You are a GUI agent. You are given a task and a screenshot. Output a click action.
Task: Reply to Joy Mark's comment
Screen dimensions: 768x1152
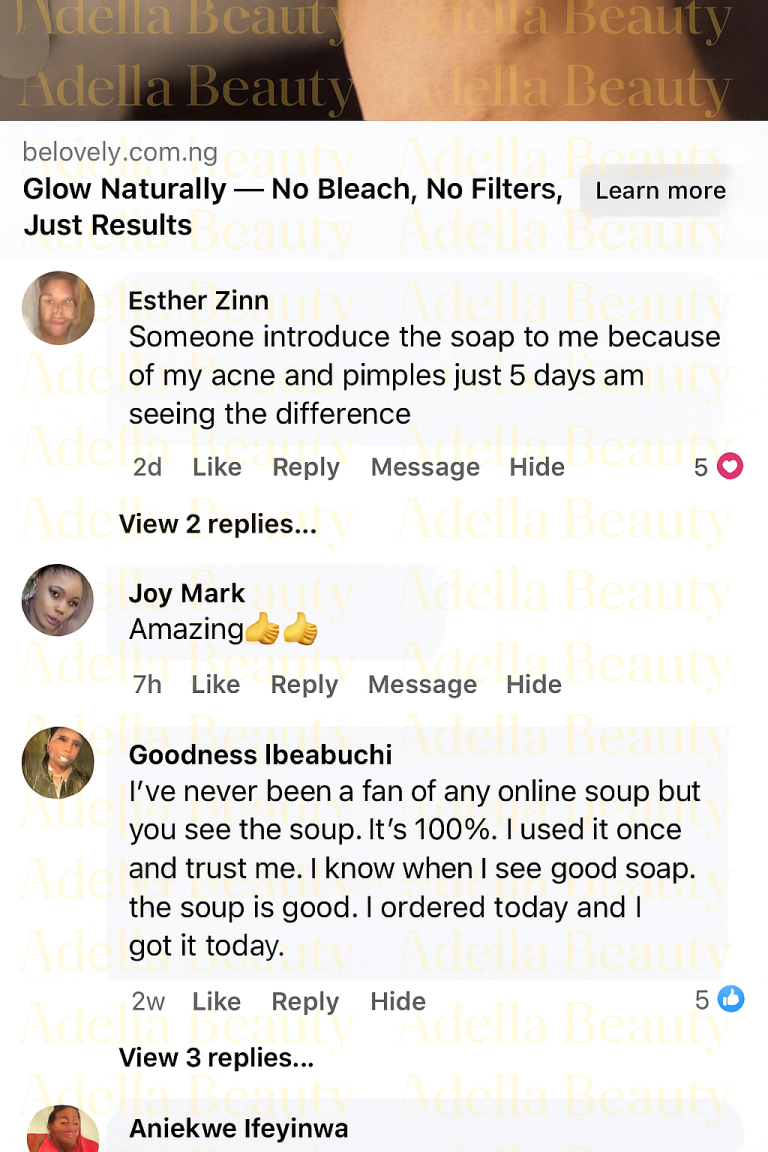point(304,685)
